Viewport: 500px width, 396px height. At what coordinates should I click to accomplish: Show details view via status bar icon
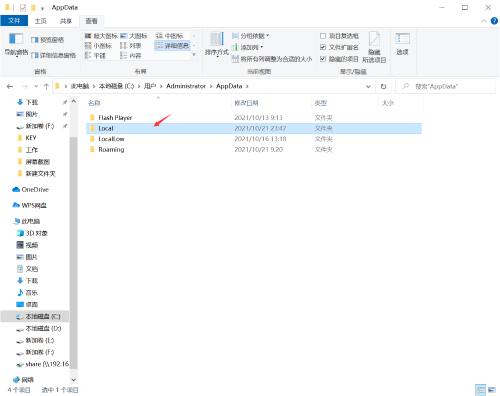click(480, 389)
